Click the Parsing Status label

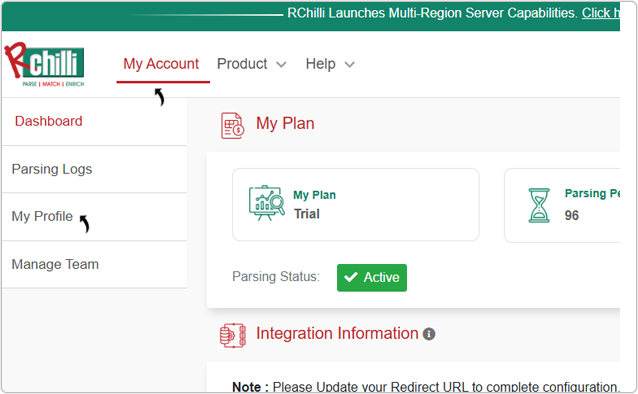tap(276, 276)
